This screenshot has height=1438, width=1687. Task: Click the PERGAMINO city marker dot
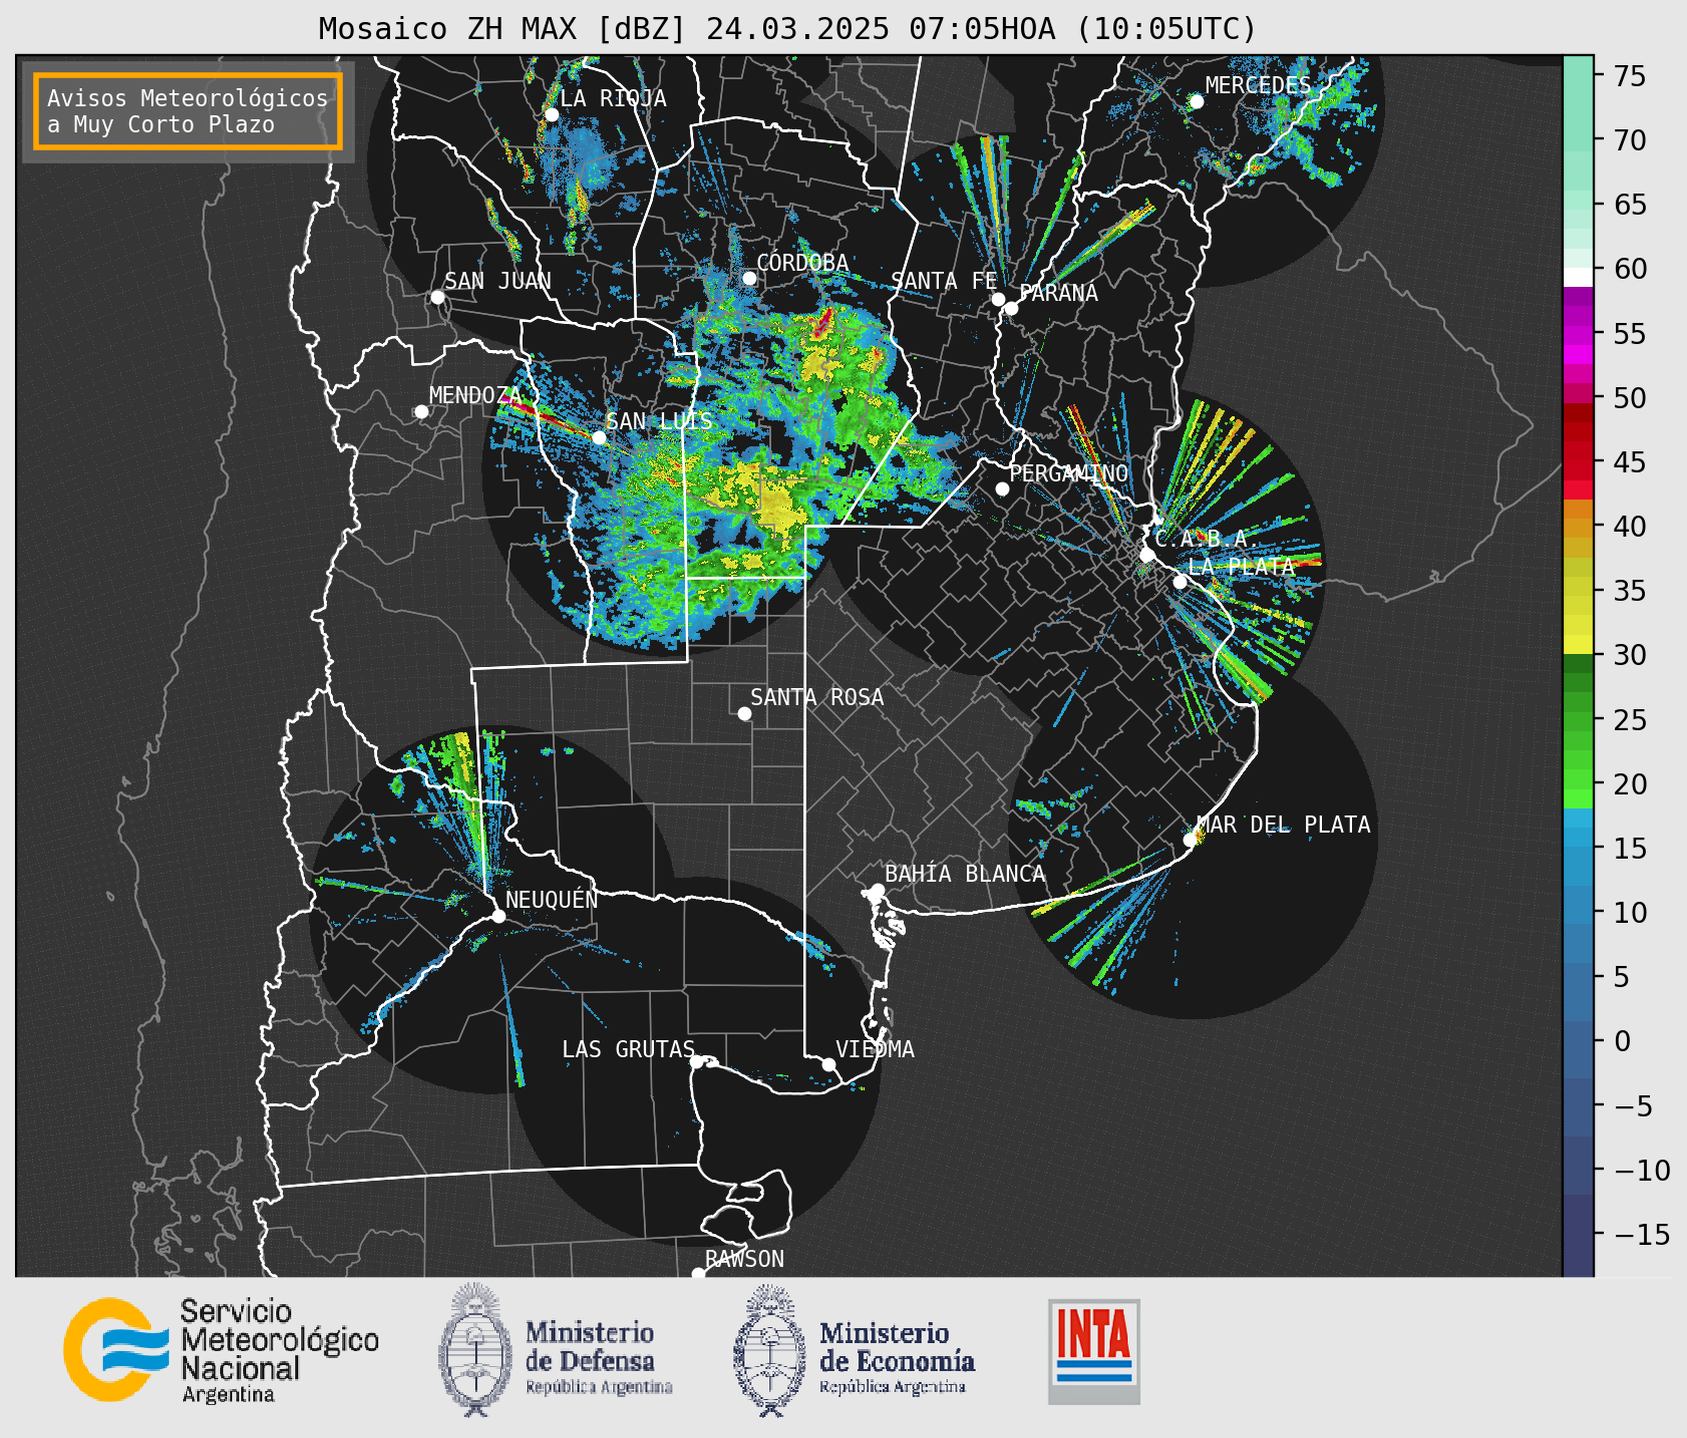[1002, 489]
